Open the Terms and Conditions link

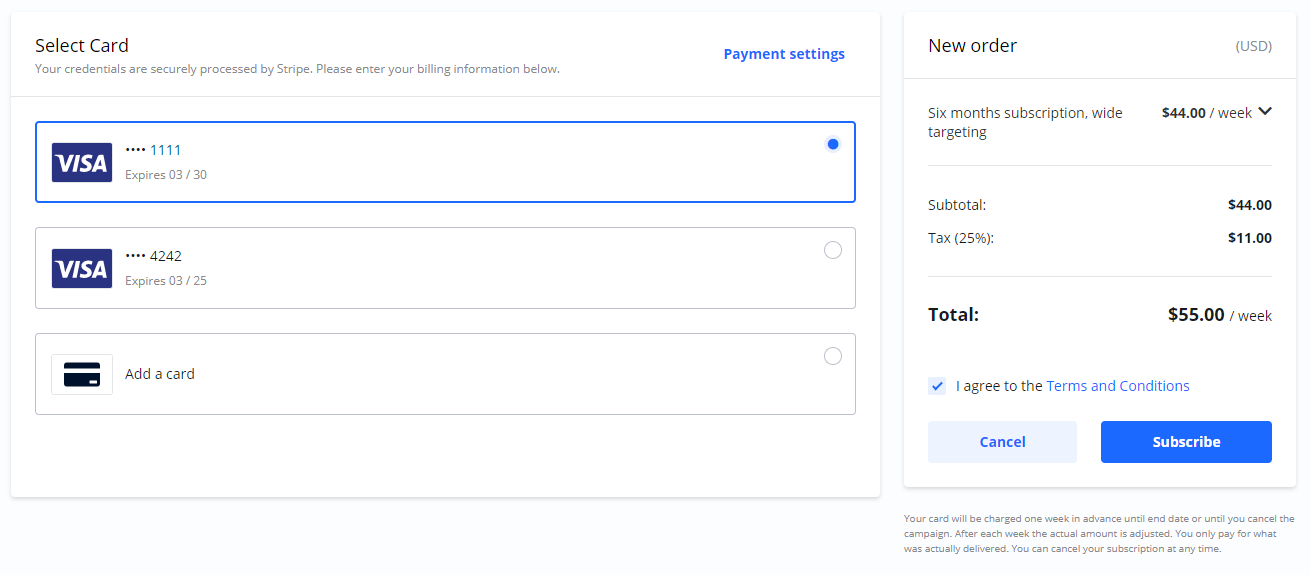tap(1117, 386)
